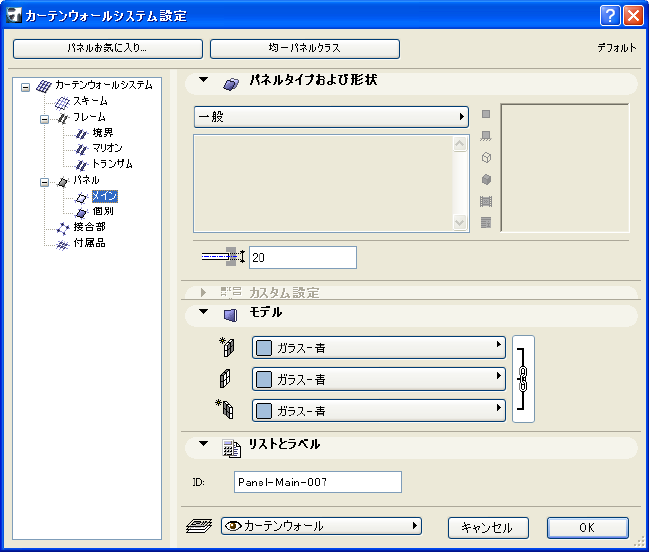Select 接合部 tree item

[89, 227]
